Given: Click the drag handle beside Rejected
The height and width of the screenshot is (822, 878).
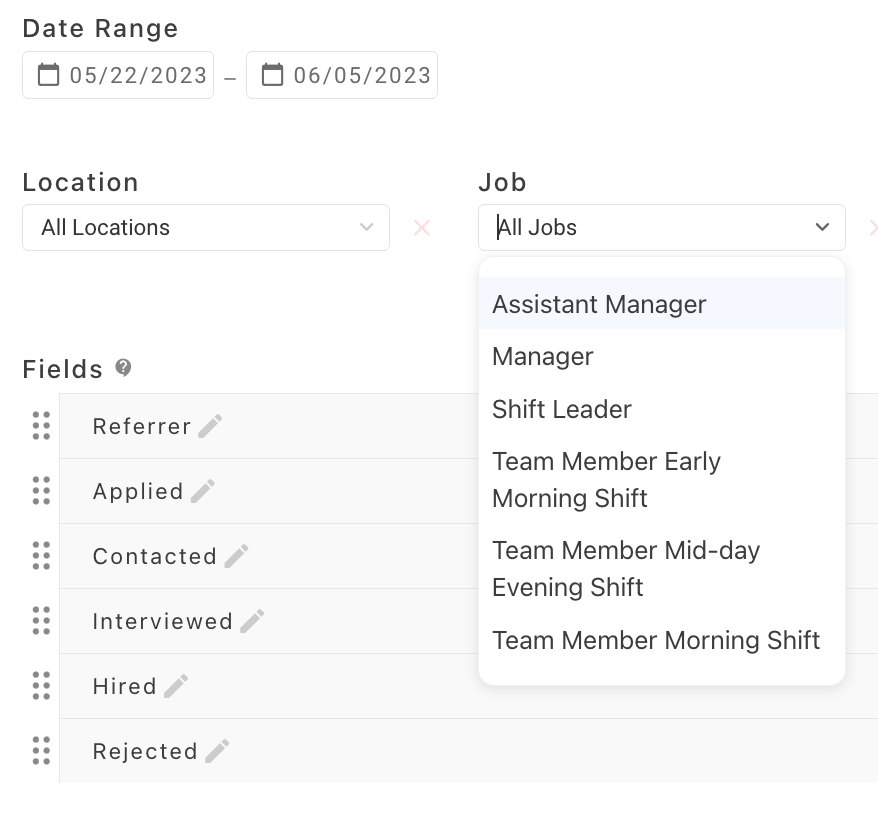Looking at the screenshot, I should [x=41, y=751].
